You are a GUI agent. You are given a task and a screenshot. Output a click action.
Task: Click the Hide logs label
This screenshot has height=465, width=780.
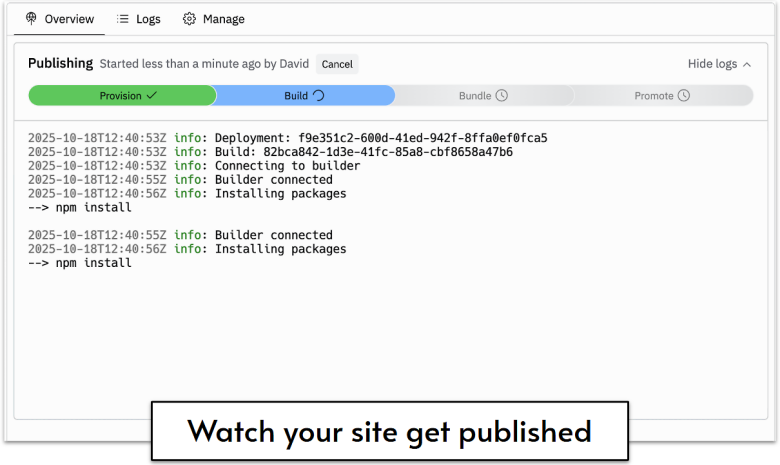click(x=712, y=64)
